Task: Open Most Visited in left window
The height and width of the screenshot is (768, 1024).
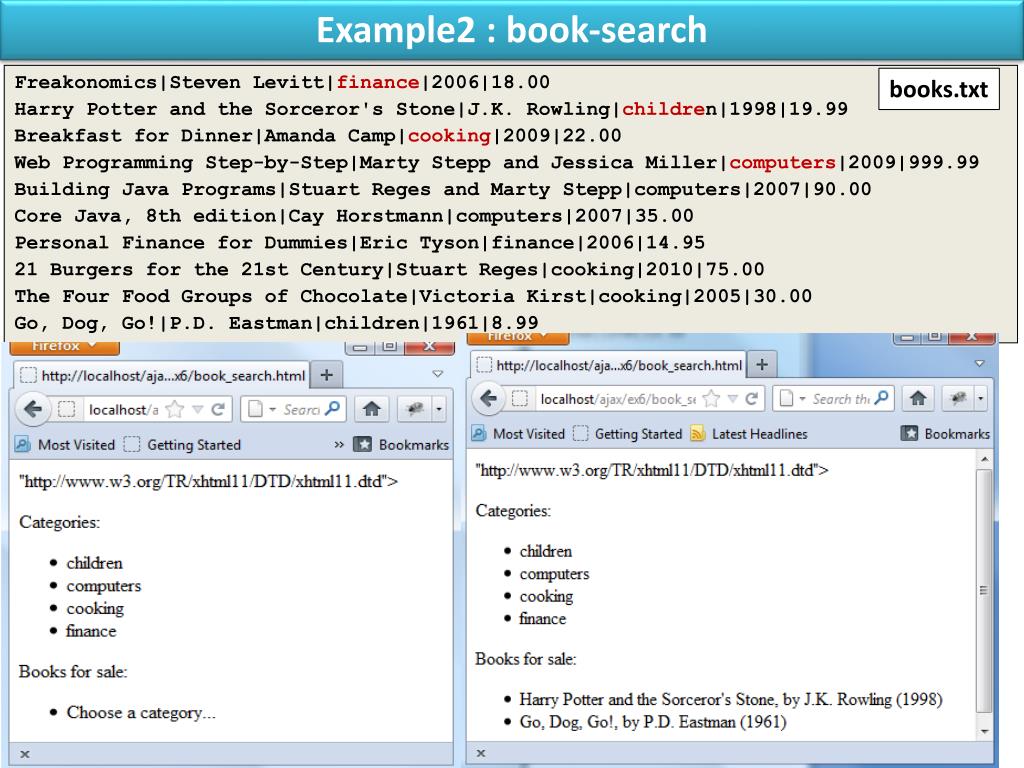Action: pos(65,445)
